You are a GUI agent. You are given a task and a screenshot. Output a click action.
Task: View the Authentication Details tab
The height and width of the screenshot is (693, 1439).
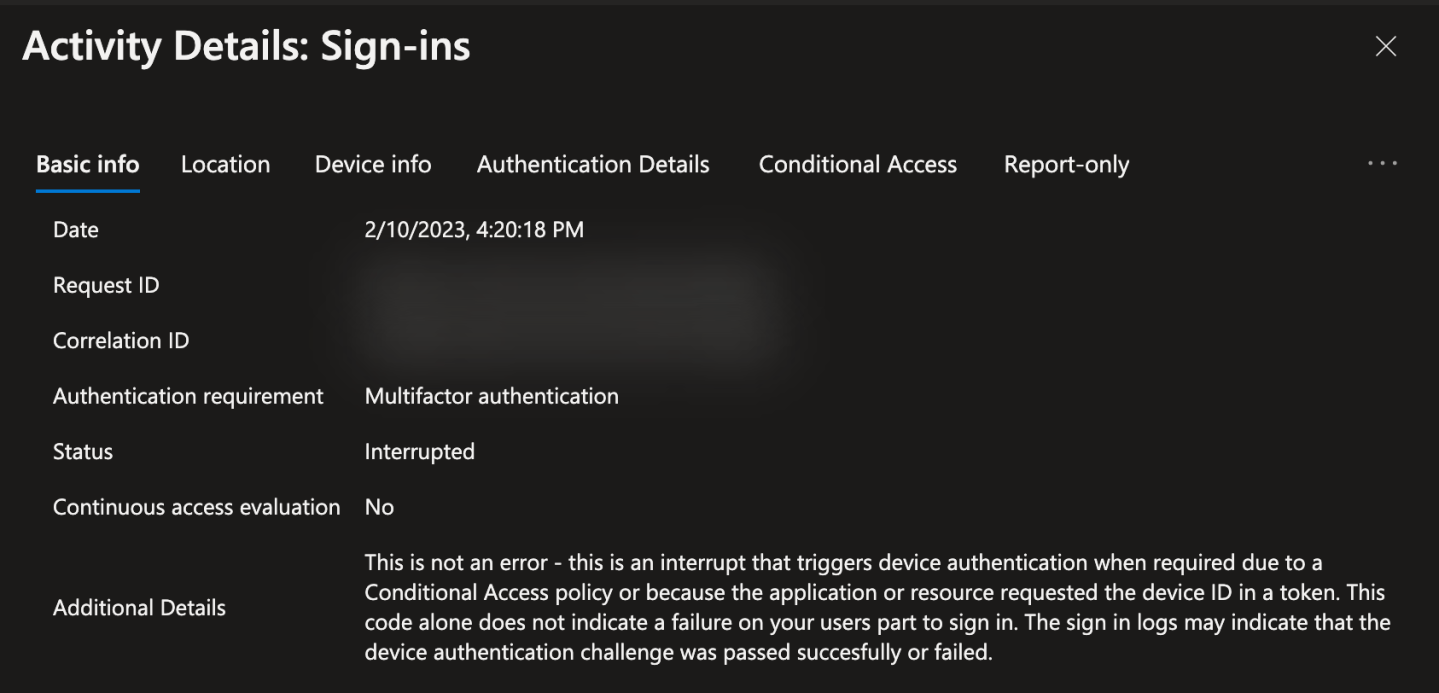click(x=593, y=164)
